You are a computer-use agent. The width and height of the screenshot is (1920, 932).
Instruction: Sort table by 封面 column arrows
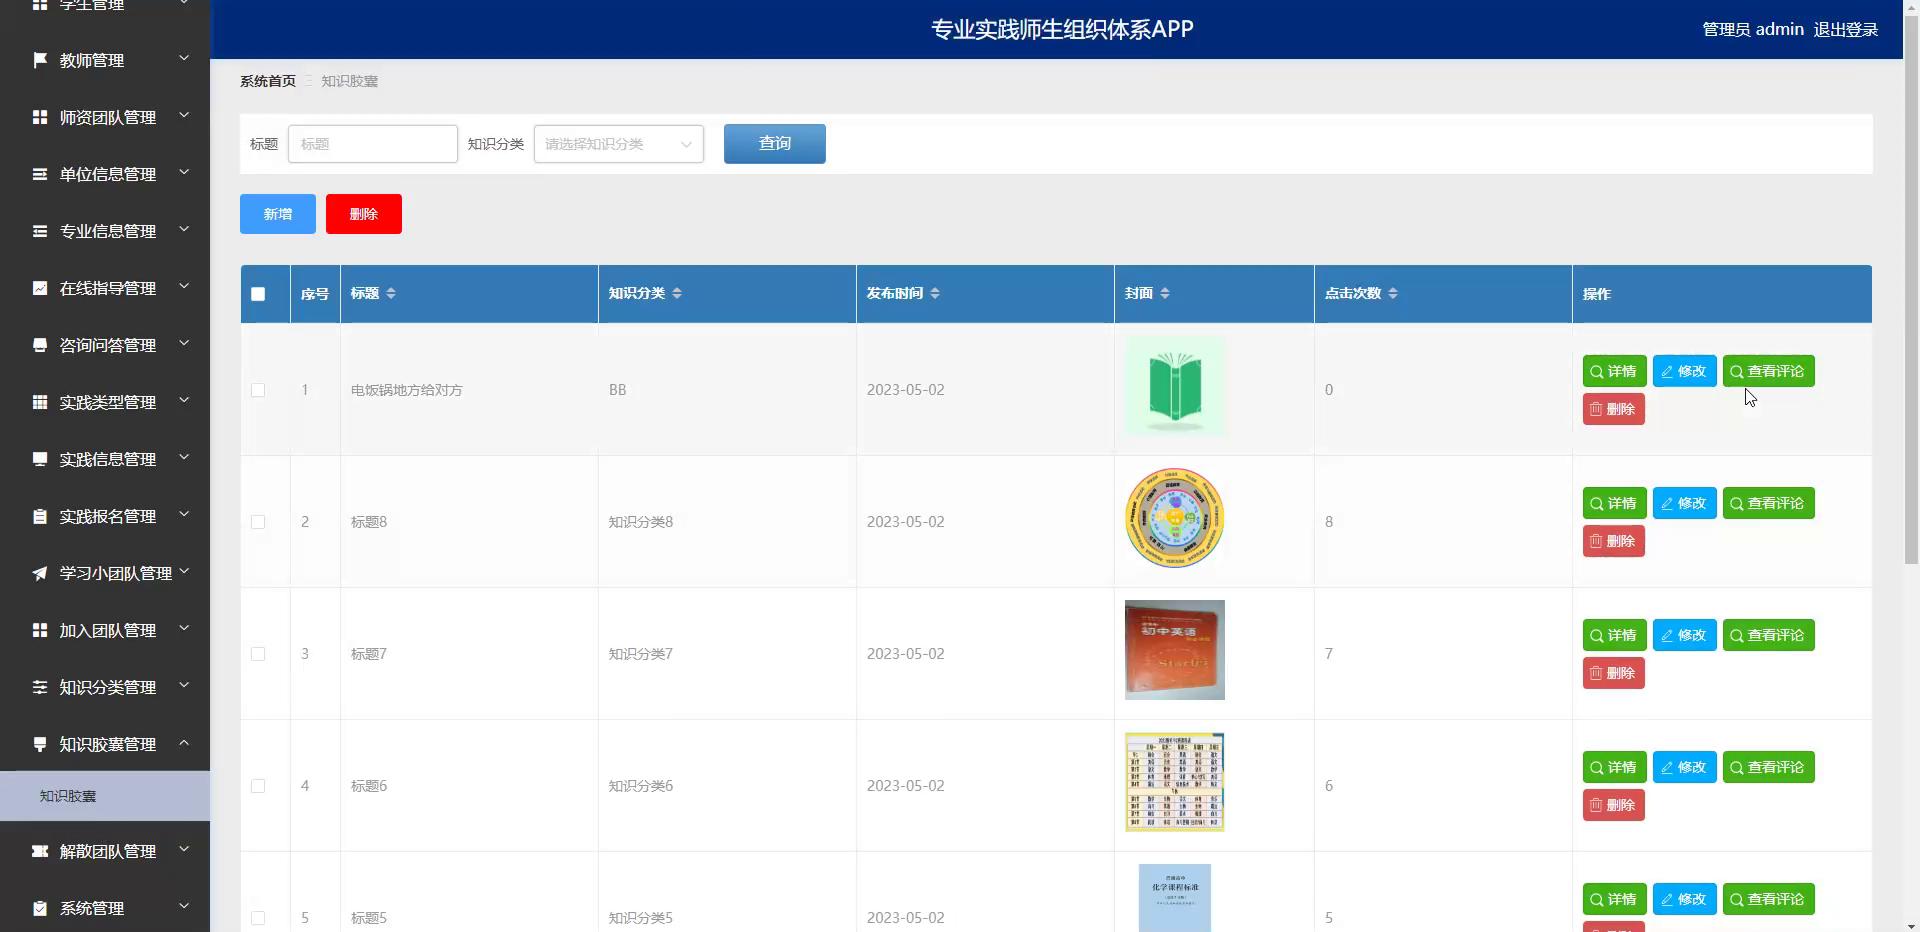[x=1165, y=293]
